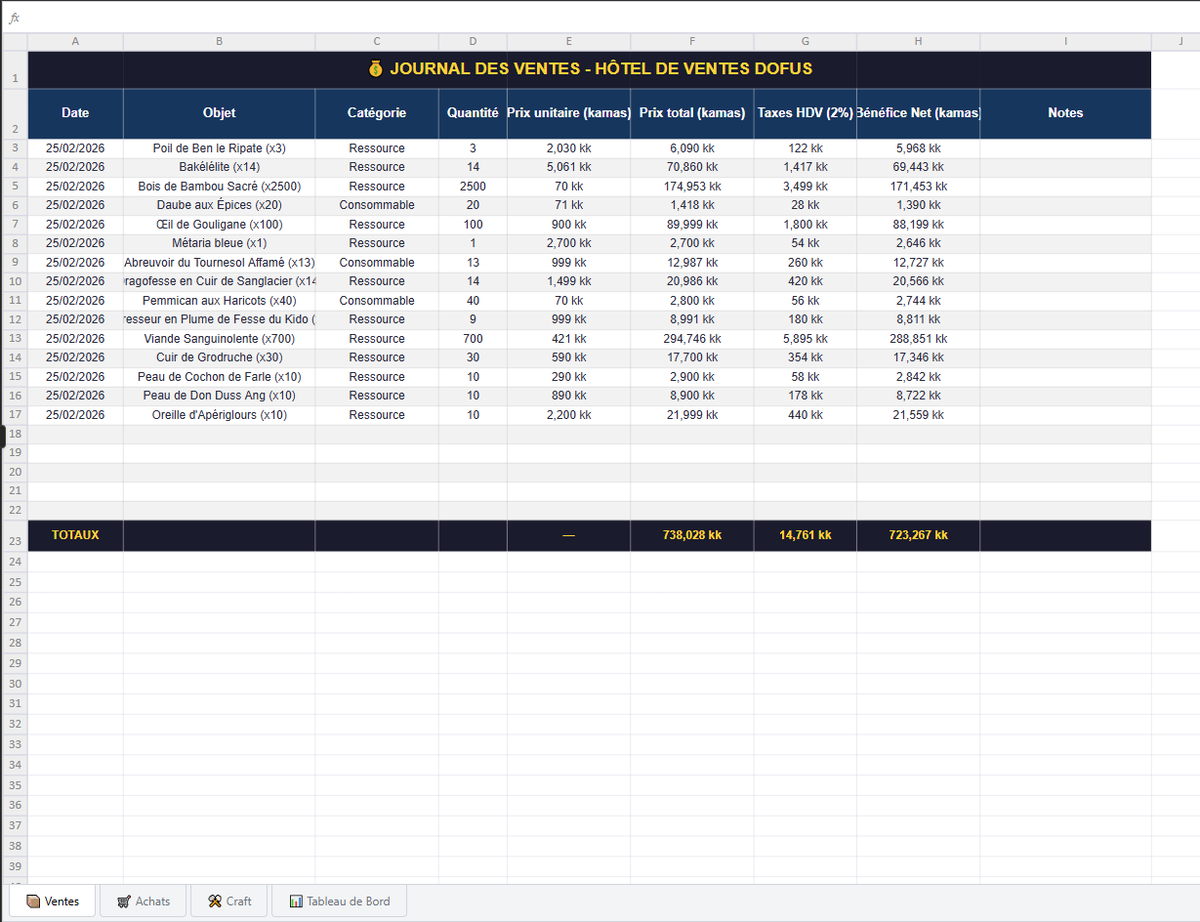This screenshot has height=922, width=1200.
Task: Select quantity 700 cell
Action: click(x=473, y=339)
